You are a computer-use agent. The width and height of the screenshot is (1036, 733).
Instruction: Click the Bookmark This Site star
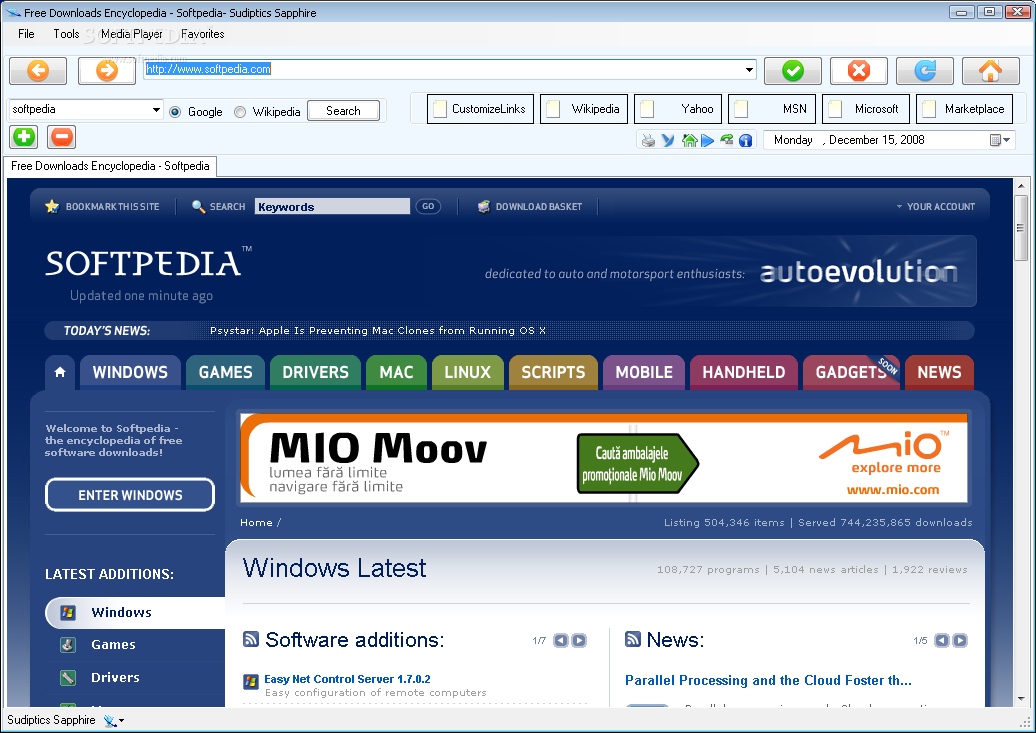(52, 206)
